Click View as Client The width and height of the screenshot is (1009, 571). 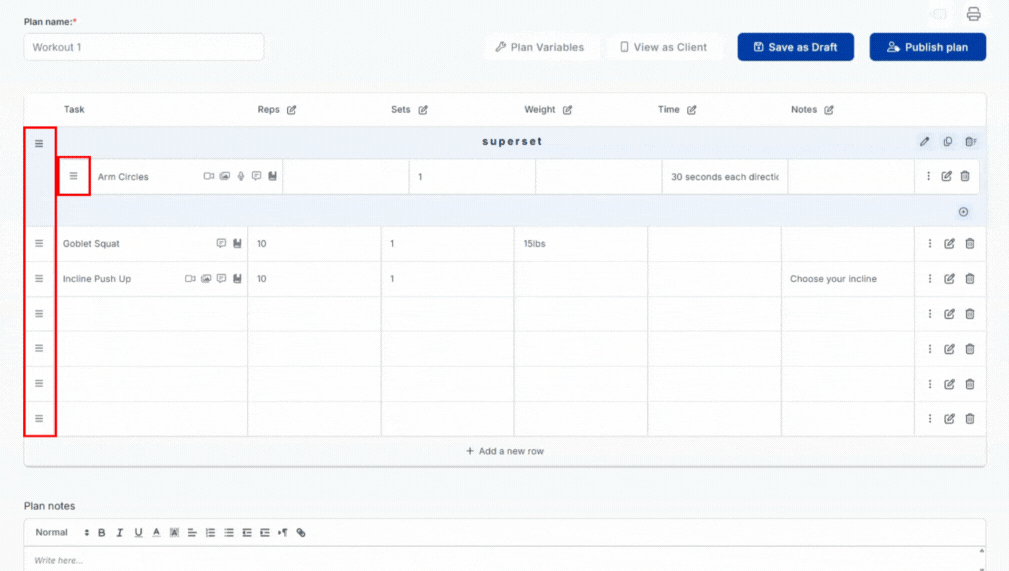coord(663,47)
